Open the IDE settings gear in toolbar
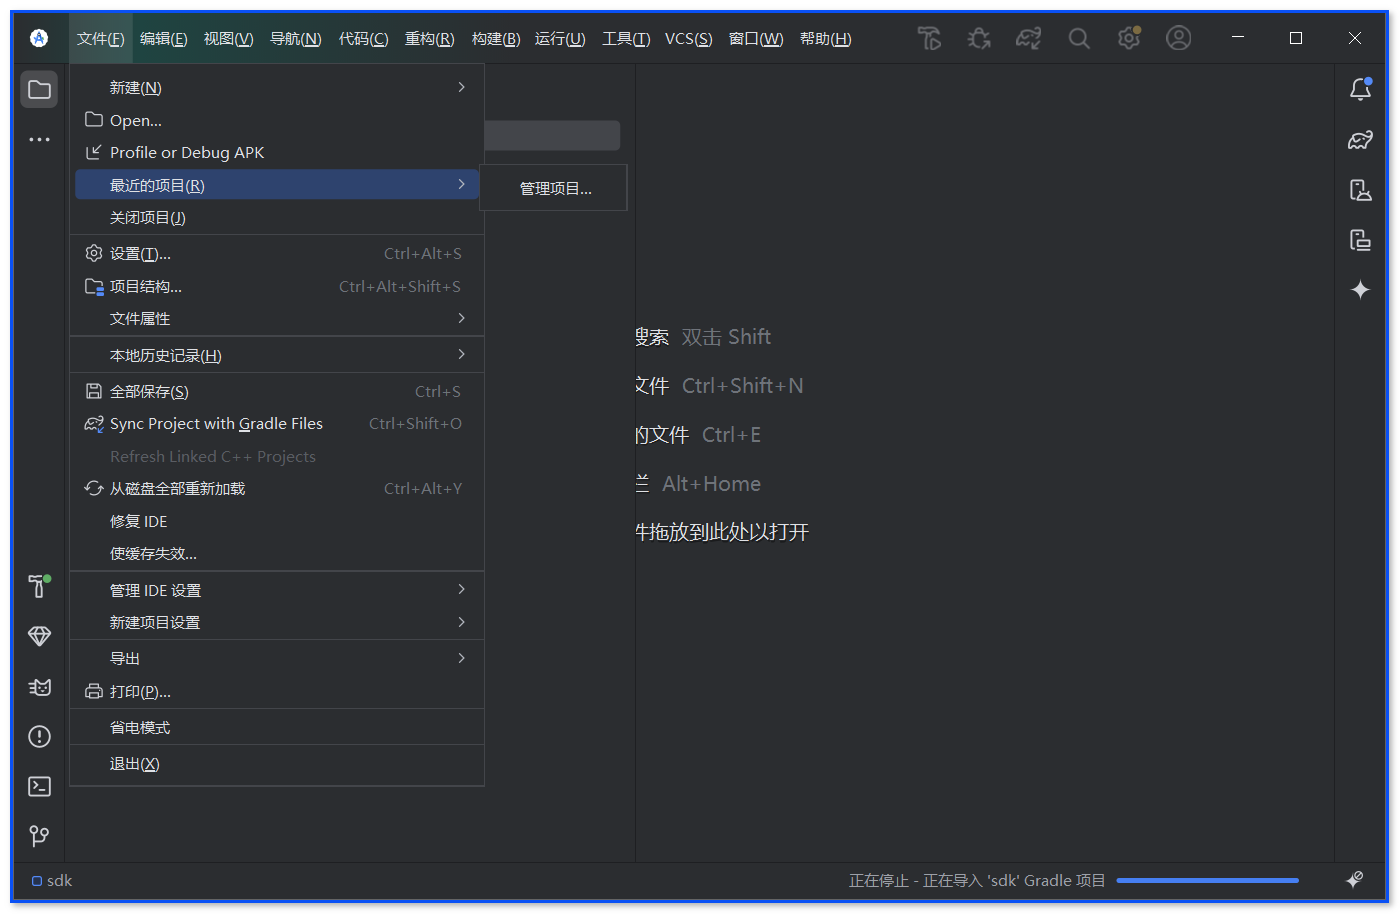1400x914 pixels. [1129, 38]
